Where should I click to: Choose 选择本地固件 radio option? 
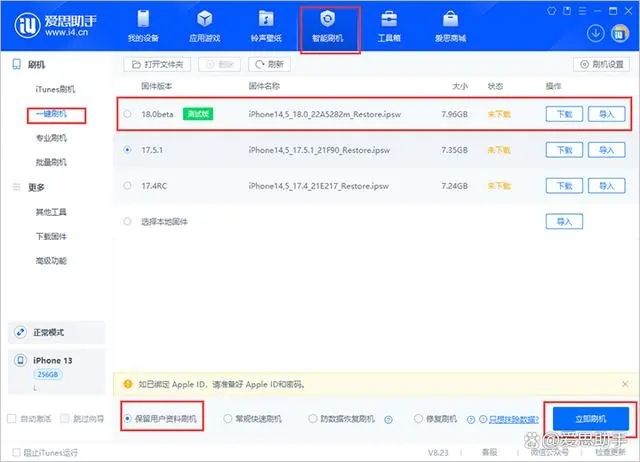(x=127, y=221)
